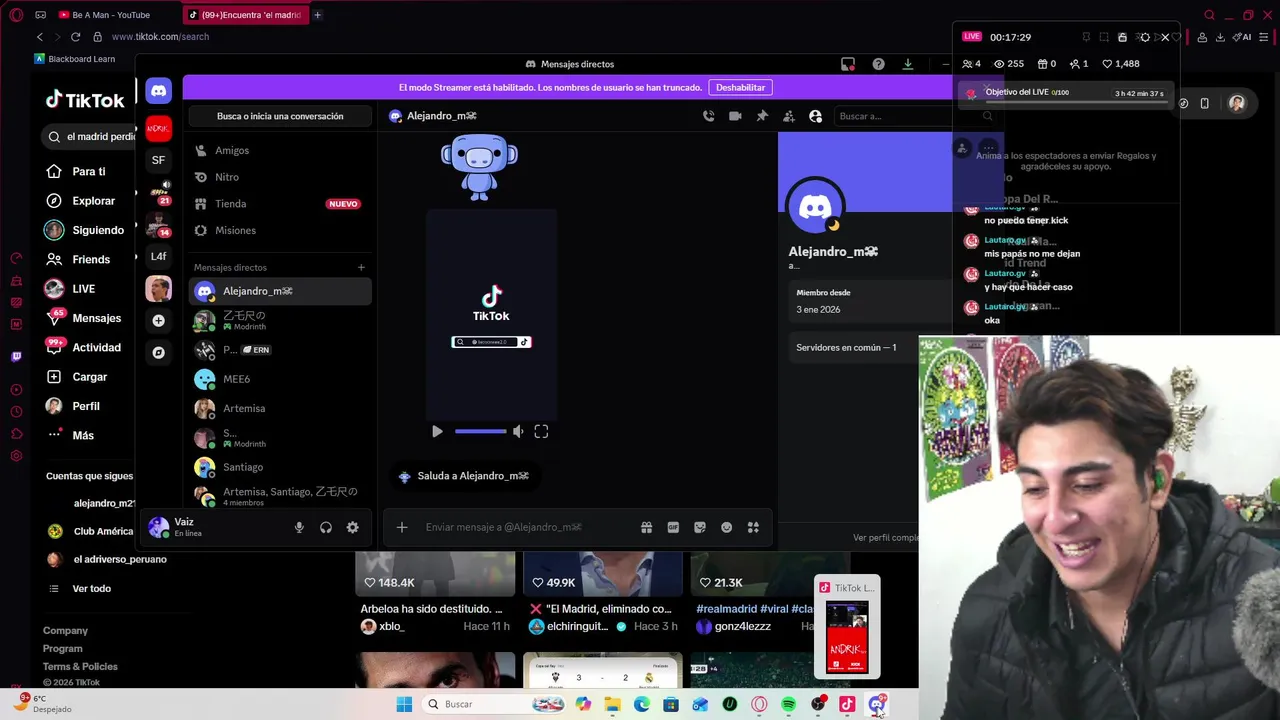Deafen Discord with headphones icon
Screen dimensions: 1280x720
326,527
